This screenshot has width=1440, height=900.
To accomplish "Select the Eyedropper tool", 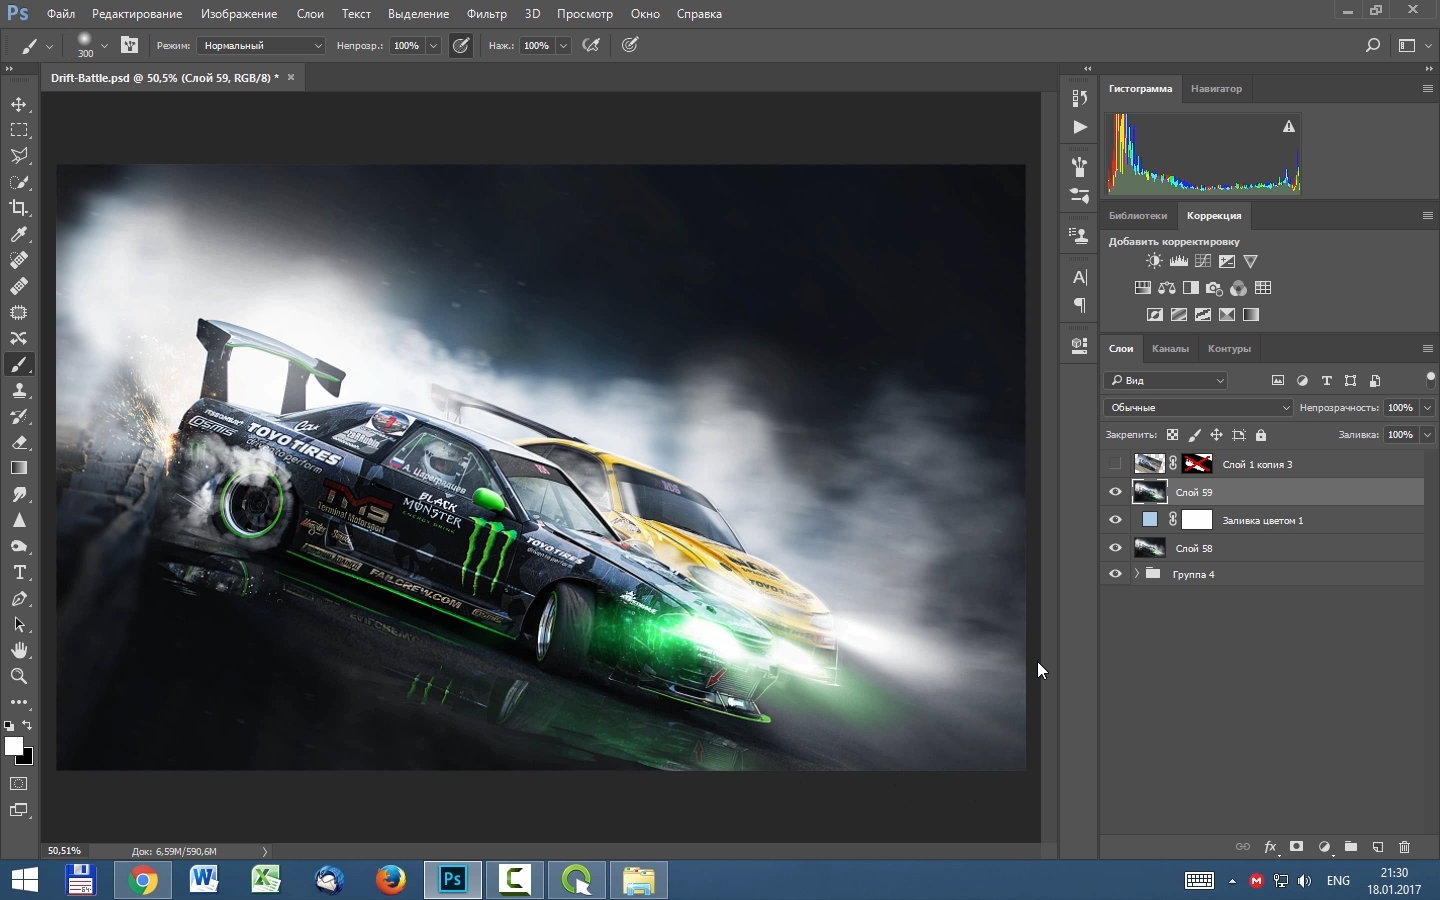I will 19,235.
